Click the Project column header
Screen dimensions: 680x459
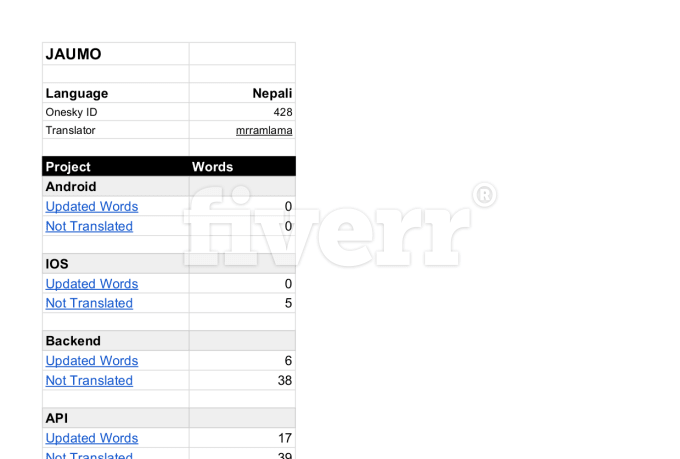(x=116, y=167)
